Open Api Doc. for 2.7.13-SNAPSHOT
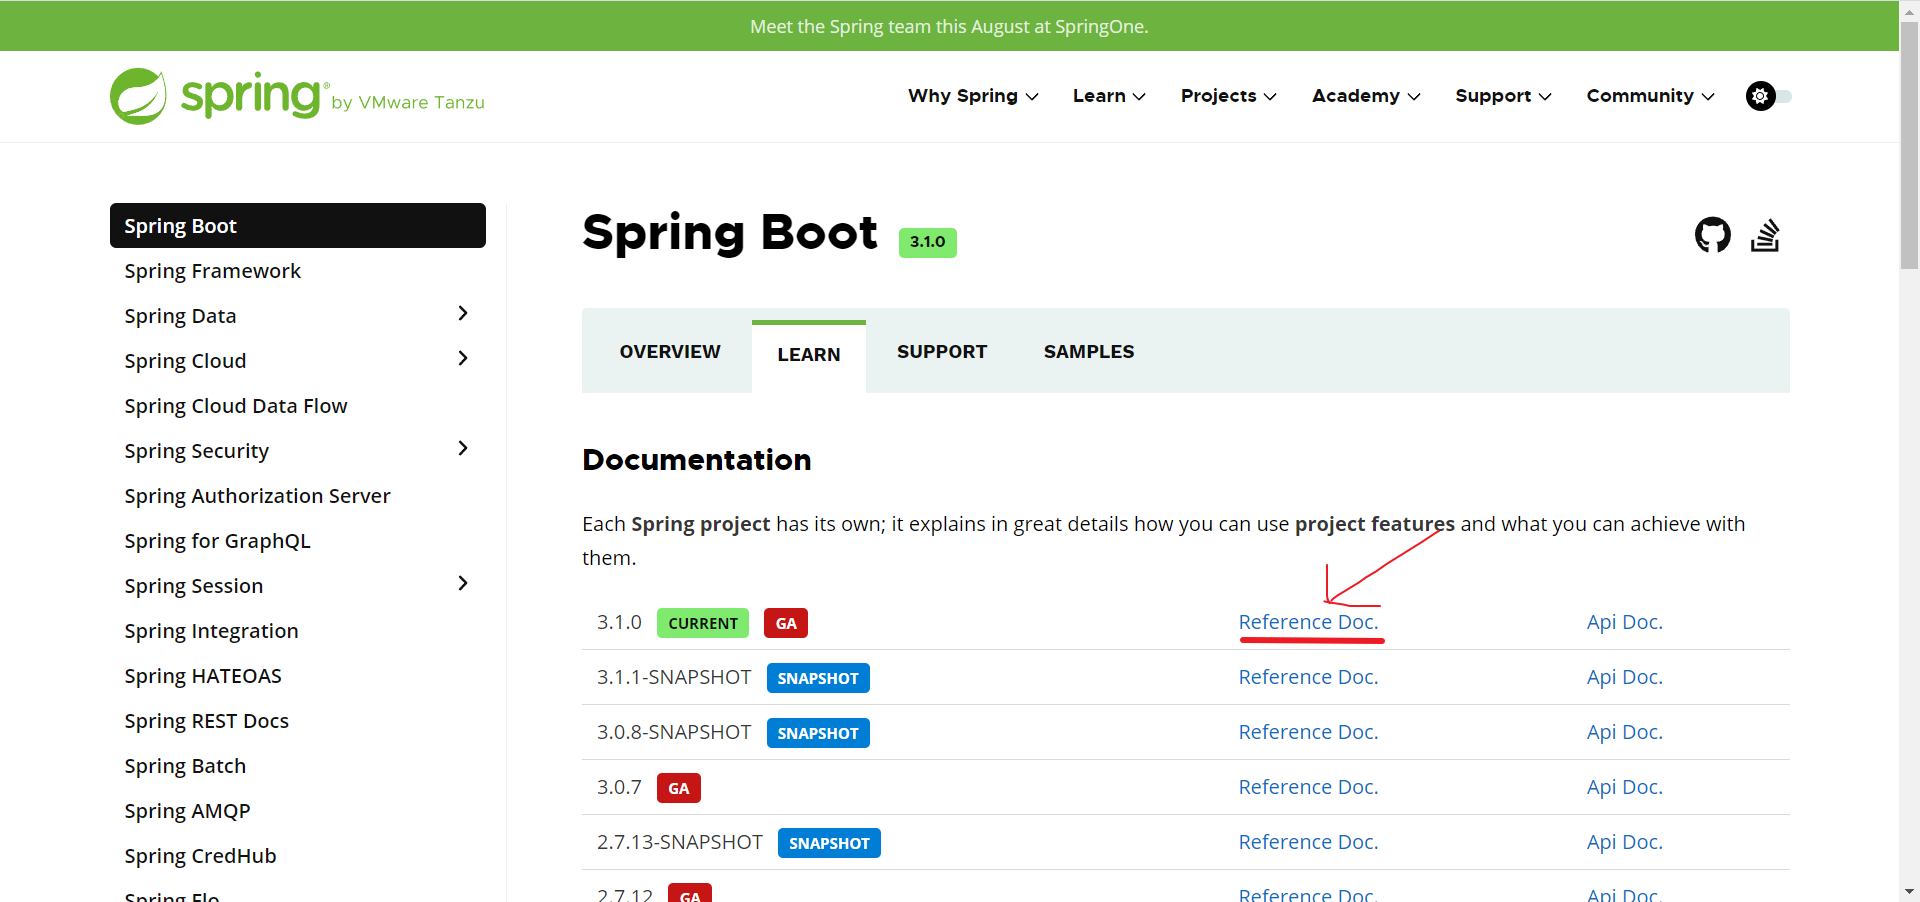The height and width of the screenshot is (902, 1920). (1624, 842)
